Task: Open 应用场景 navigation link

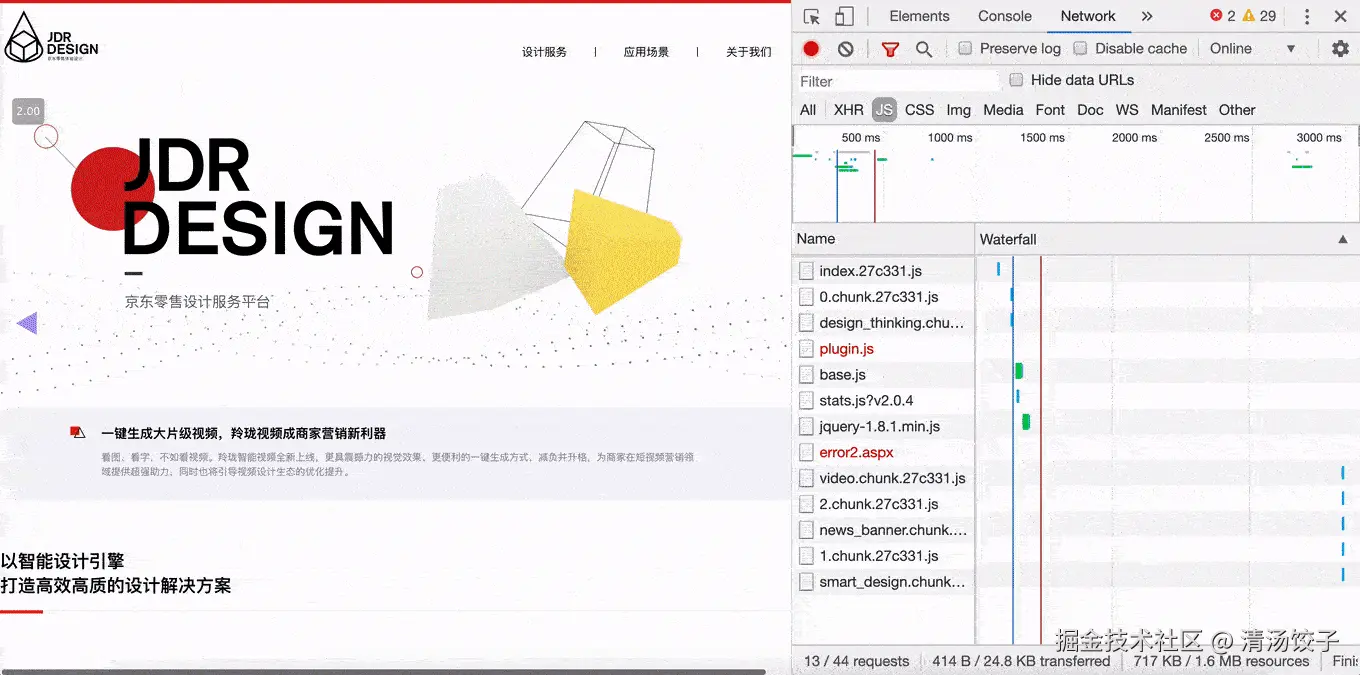Action: [646, 52]
